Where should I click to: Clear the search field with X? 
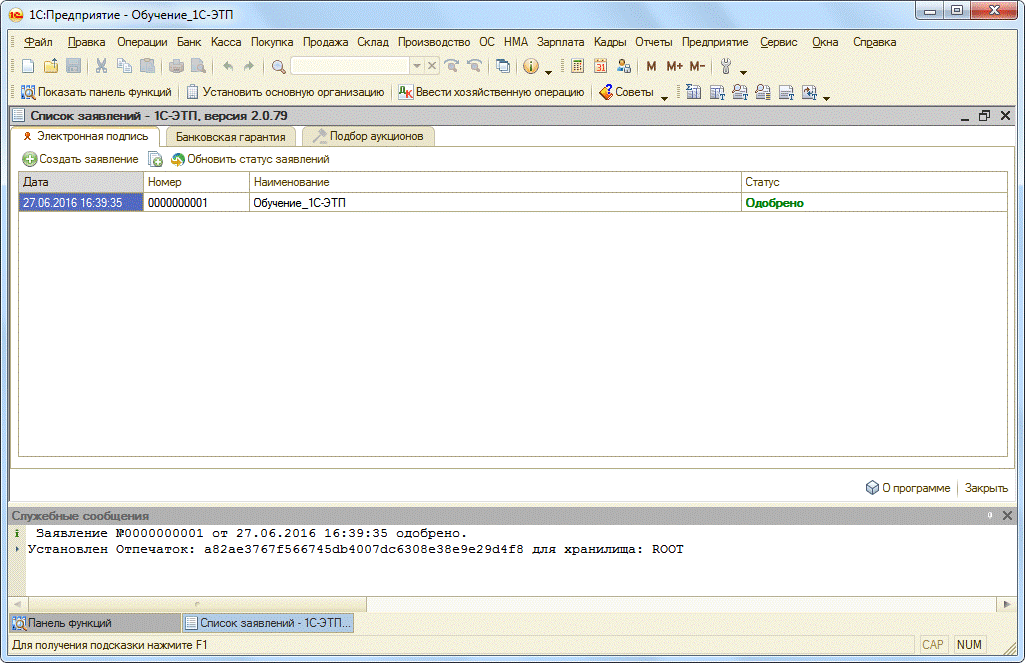coord(431,66)
